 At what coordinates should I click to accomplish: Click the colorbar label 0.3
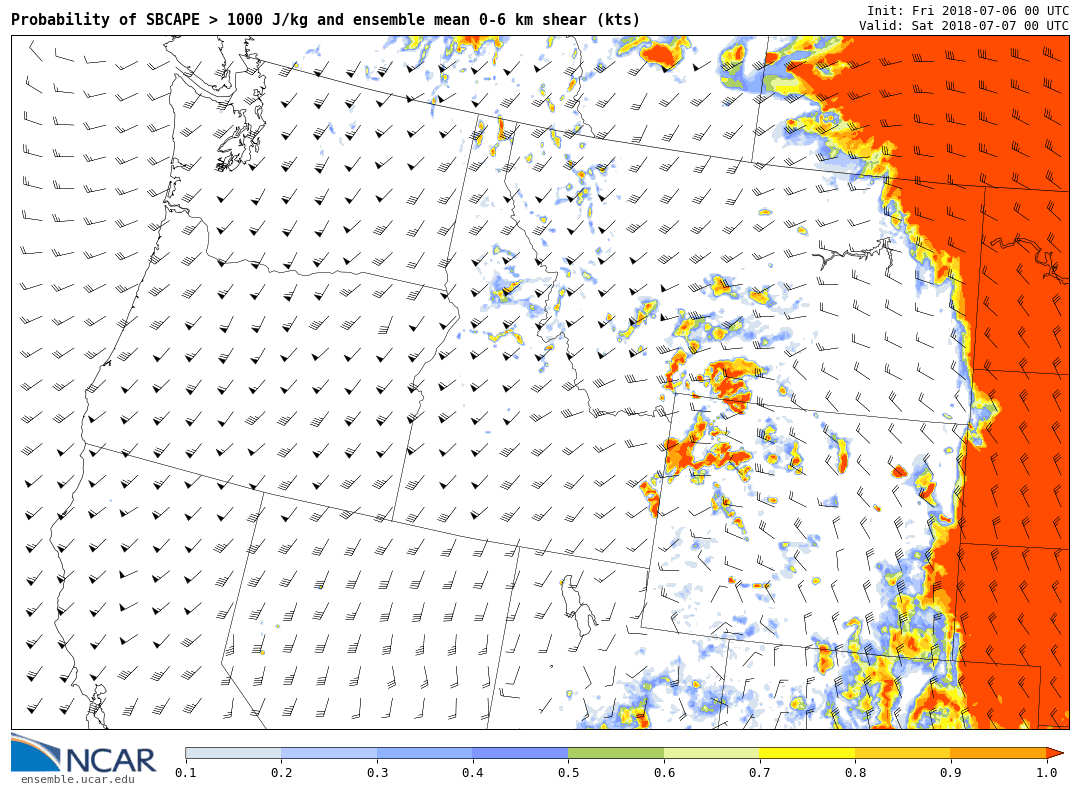pos(377,773)
